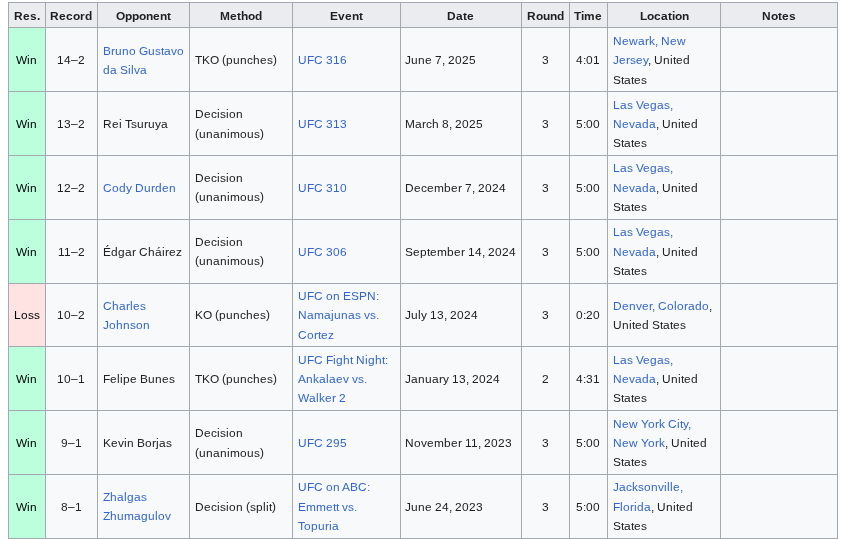
Task: Click the Method column header
Action: tap(241, 16)
